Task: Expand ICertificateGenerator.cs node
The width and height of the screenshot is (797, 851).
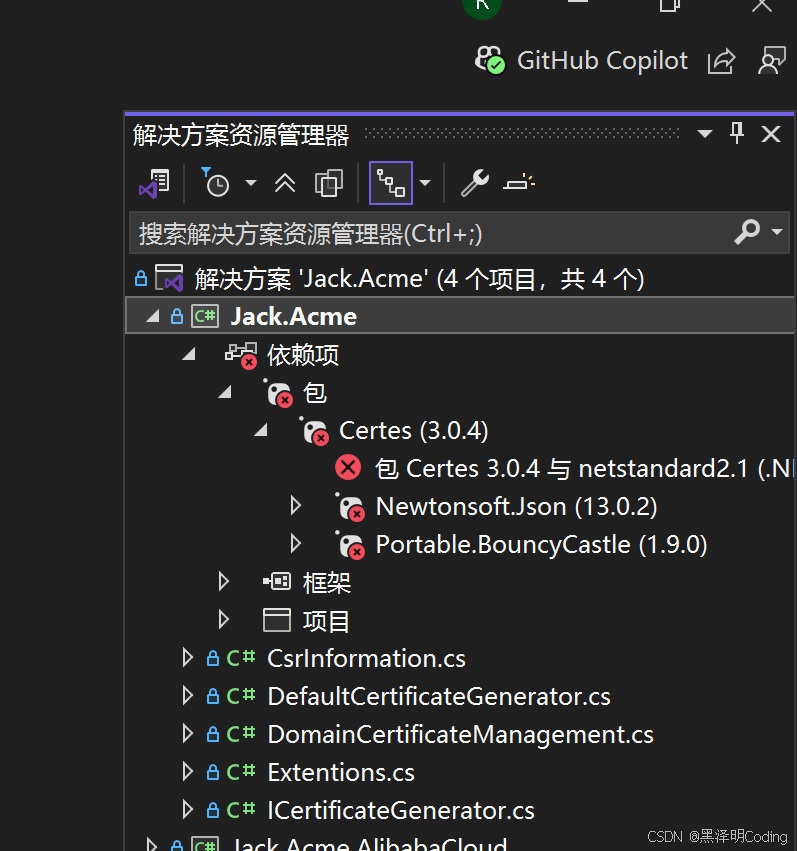Action: [188, 810]
